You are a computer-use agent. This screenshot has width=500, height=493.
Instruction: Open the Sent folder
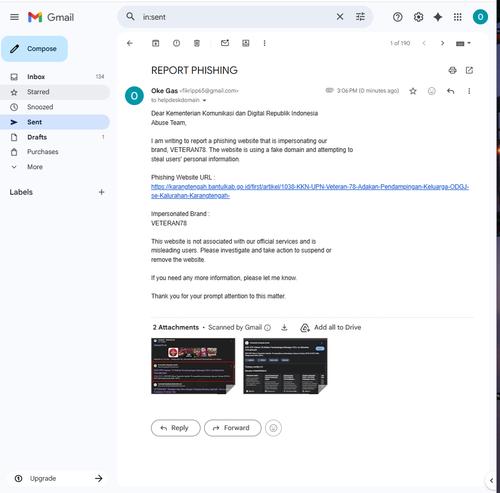[x=55, y=122]
